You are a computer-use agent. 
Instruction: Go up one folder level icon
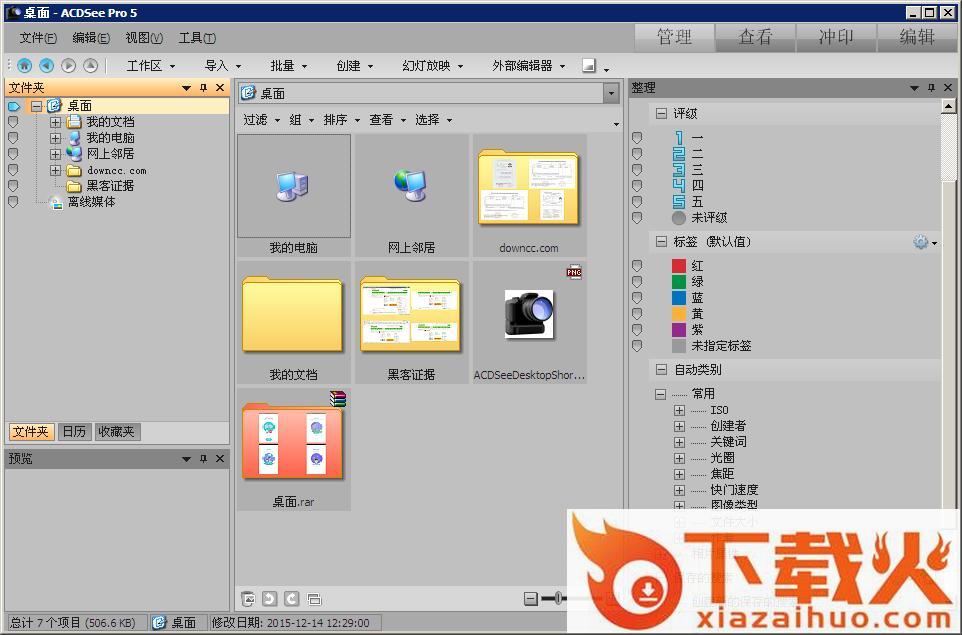point(90,65)
